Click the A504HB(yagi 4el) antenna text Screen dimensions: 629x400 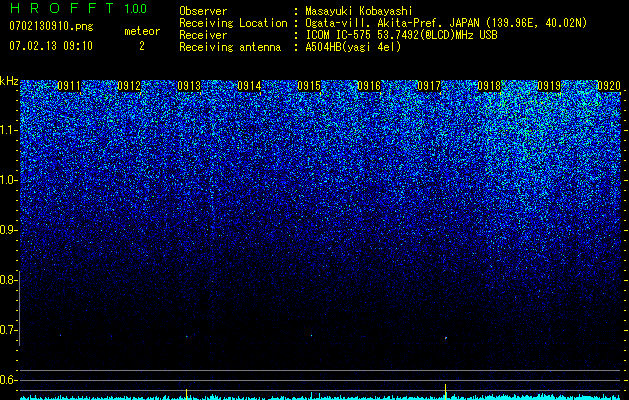353,47
